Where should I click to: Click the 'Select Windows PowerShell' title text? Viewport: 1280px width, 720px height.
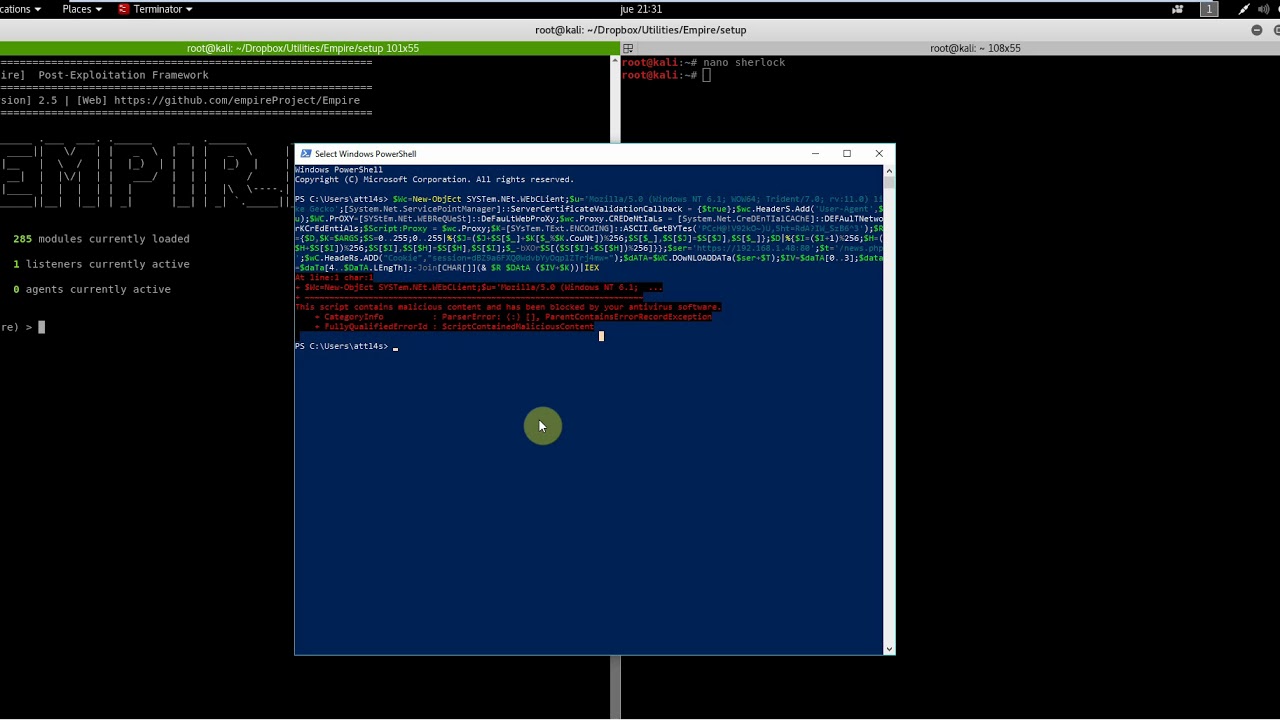click(365, 154)
